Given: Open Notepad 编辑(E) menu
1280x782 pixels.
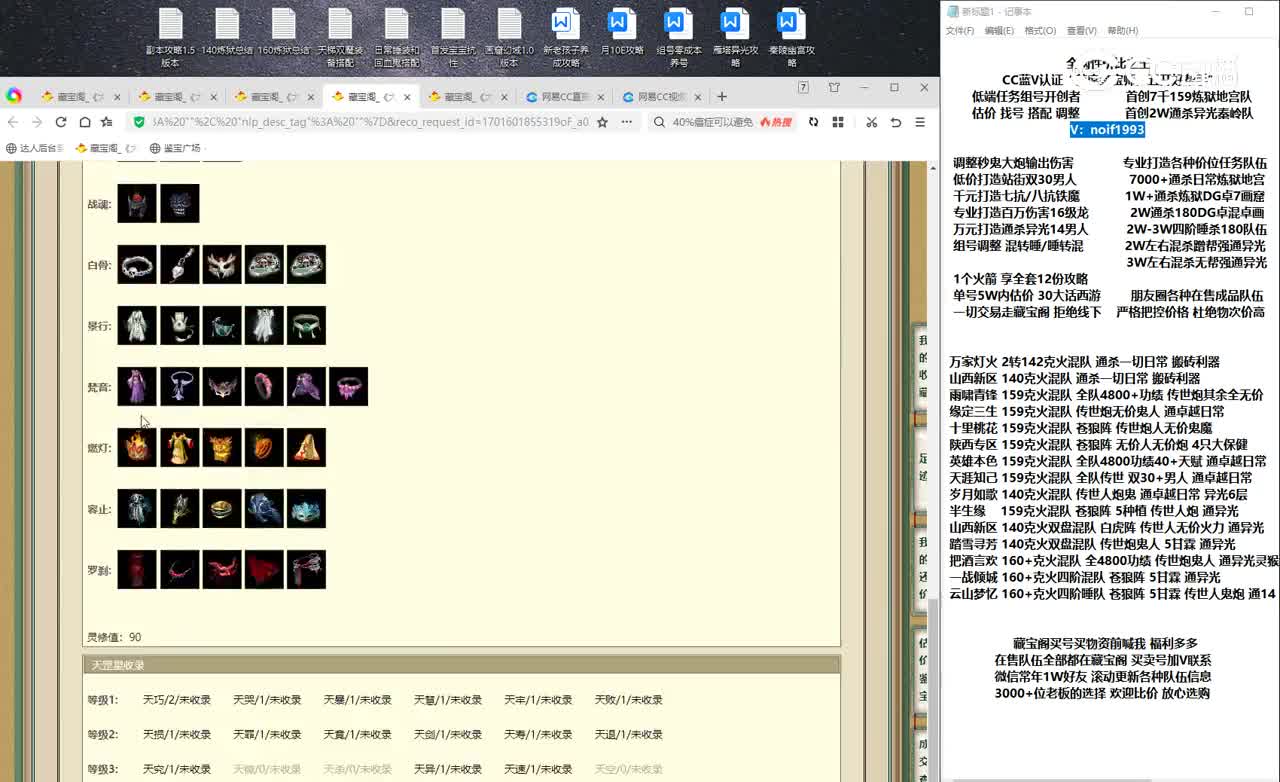Looking at the screenshot, I should tap(999, 31).
